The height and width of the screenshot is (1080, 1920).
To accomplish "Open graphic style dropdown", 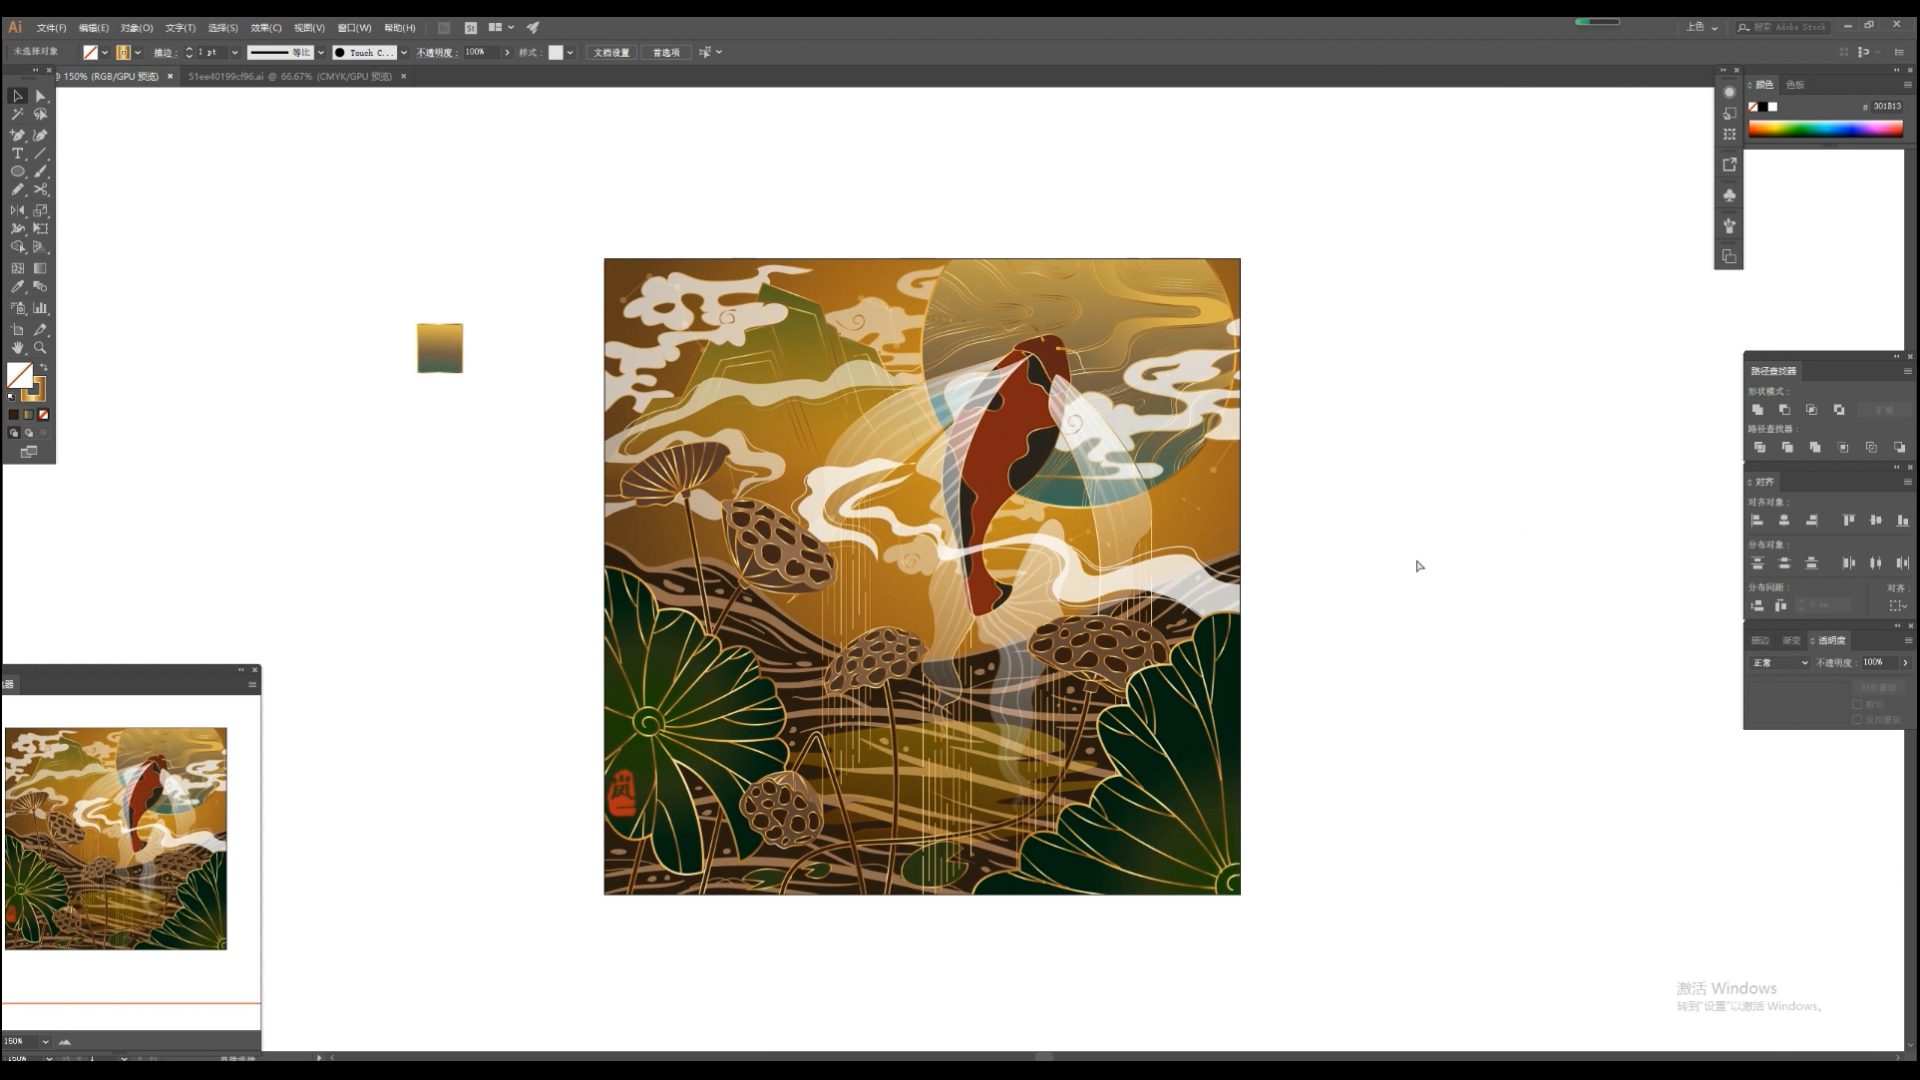I will (x=570, y=53).
